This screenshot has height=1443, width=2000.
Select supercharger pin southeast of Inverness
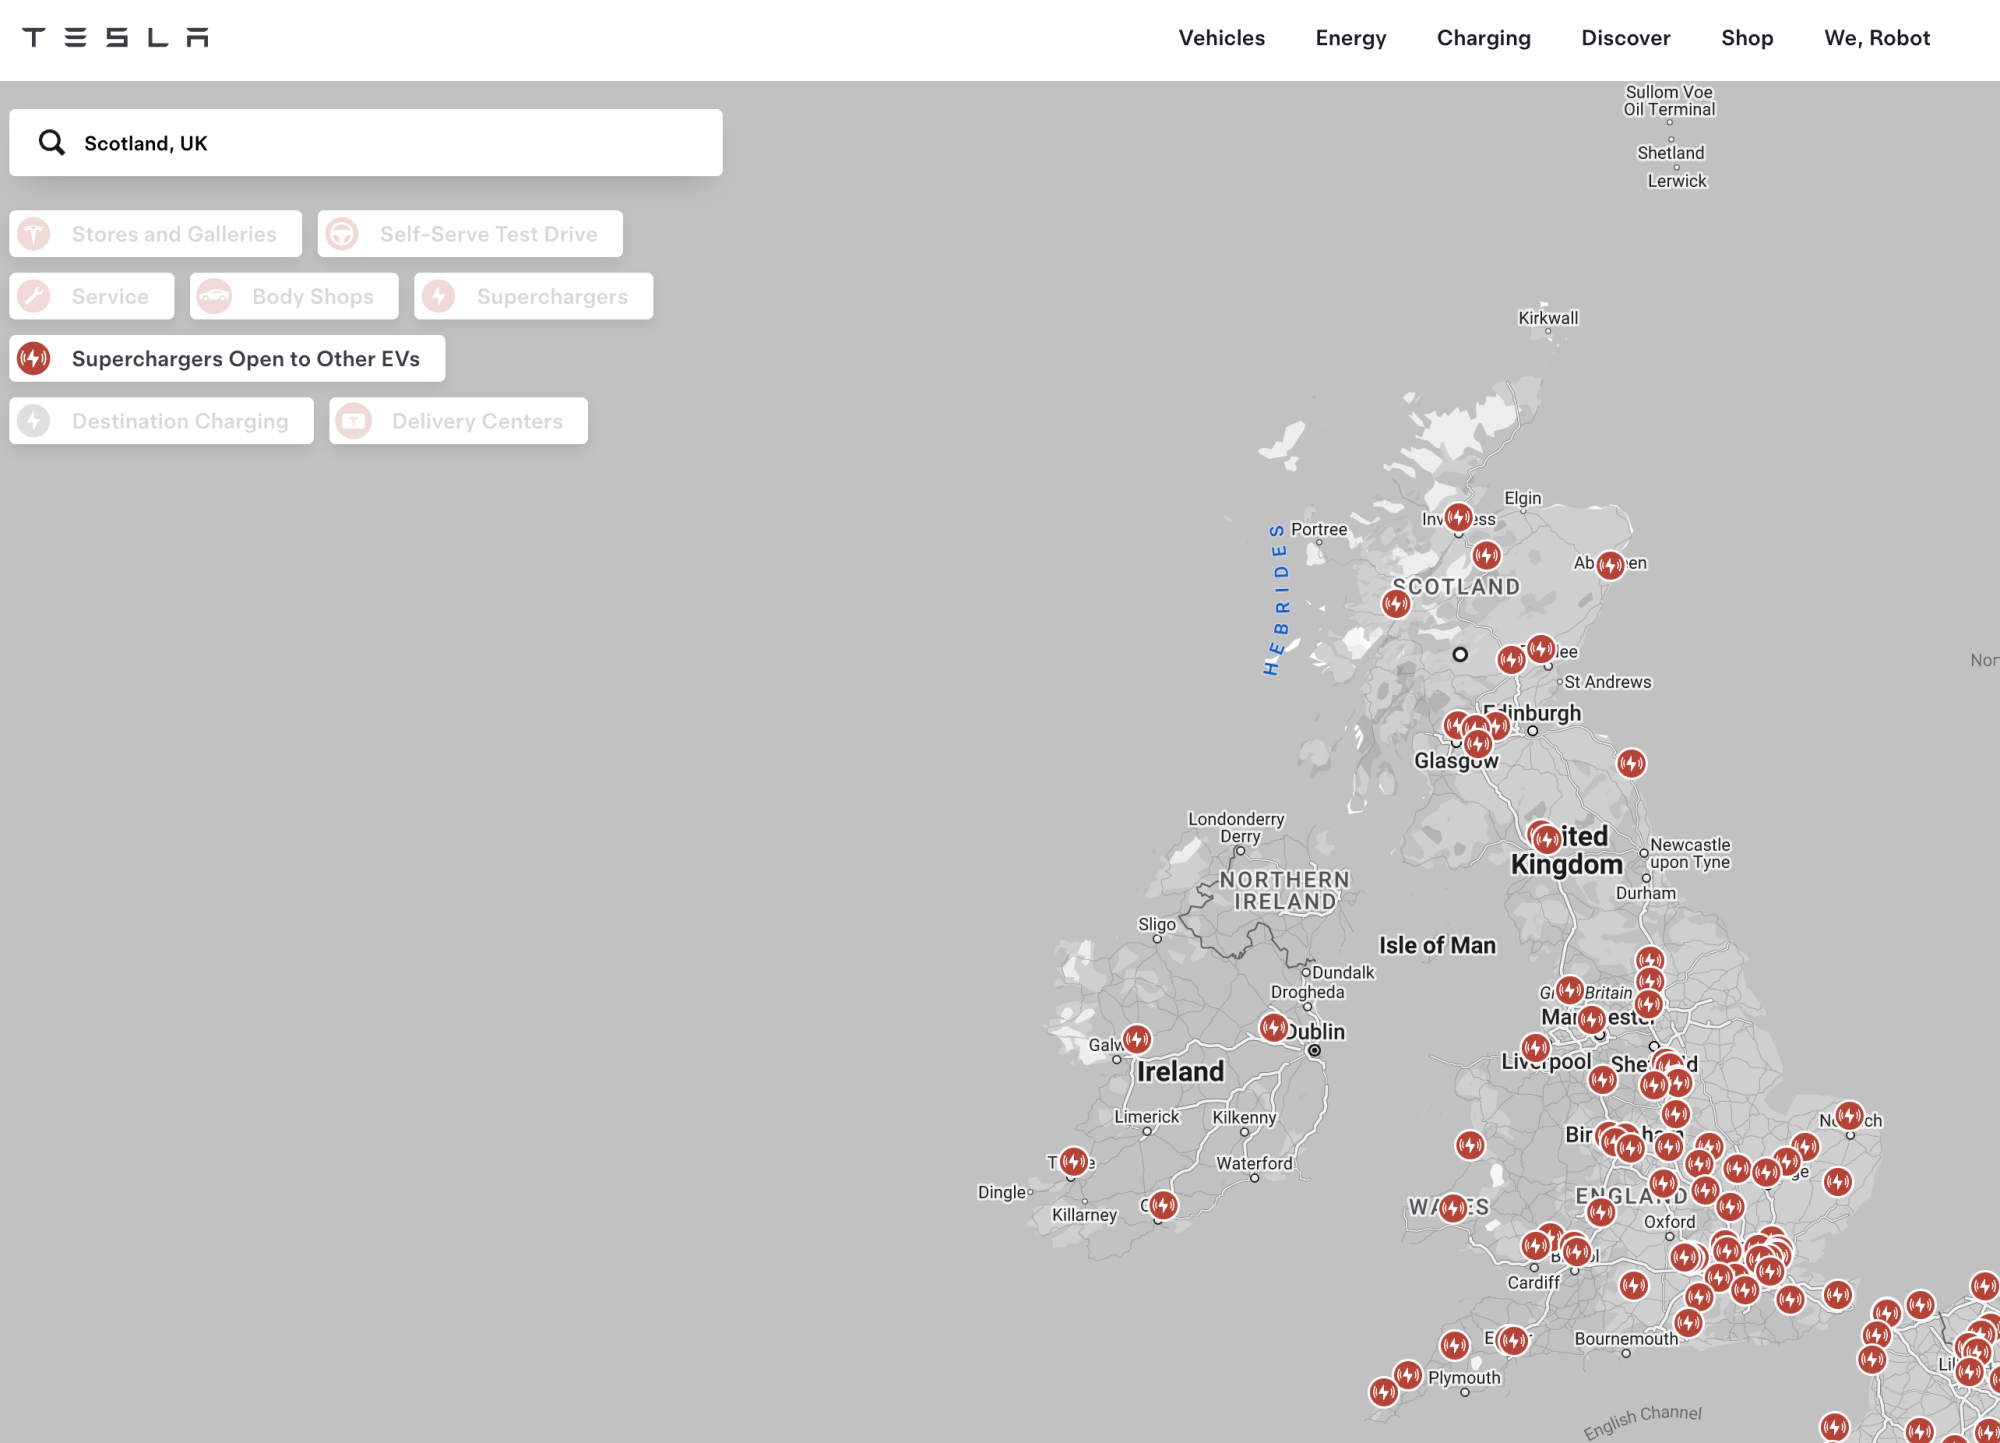click(1487, 555)
